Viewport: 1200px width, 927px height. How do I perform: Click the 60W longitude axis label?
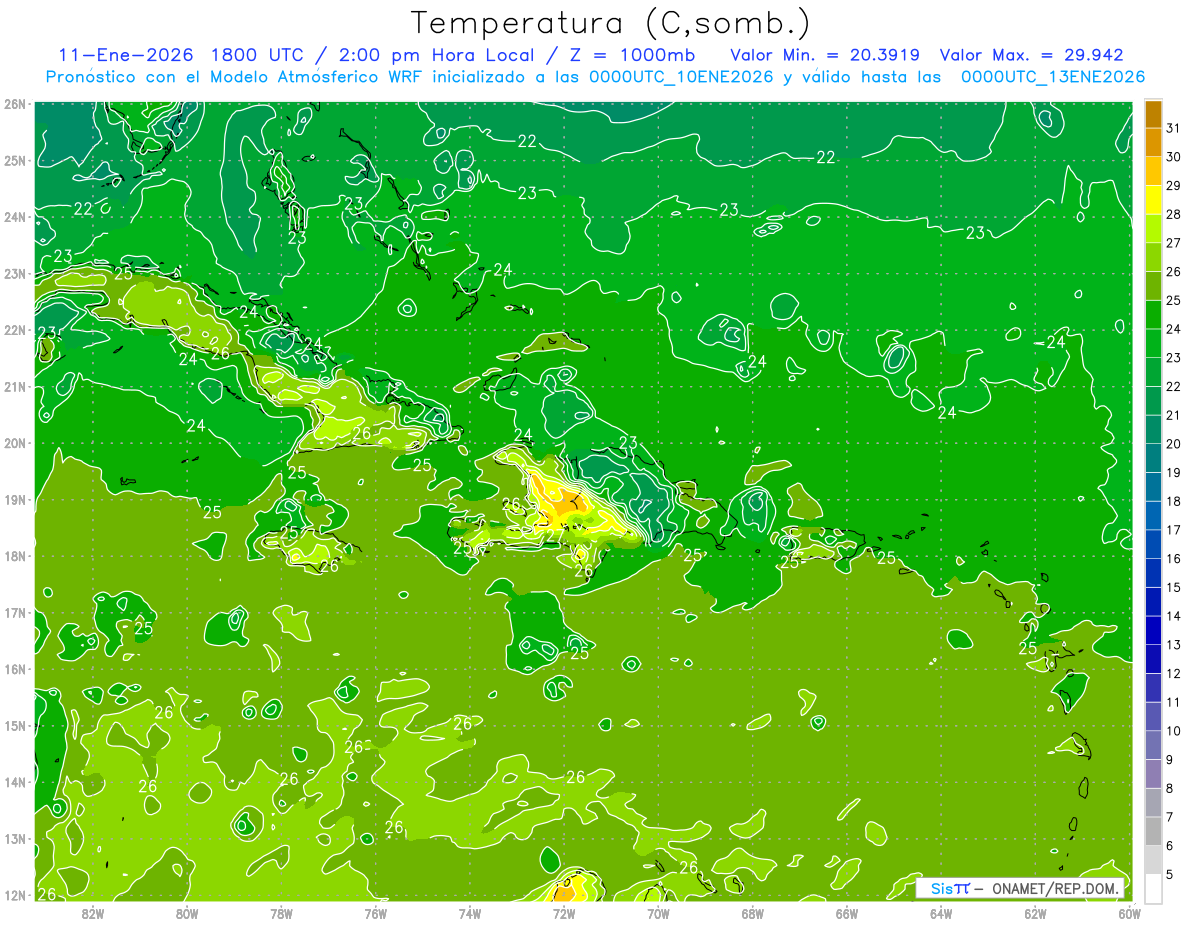(1130, 913)
